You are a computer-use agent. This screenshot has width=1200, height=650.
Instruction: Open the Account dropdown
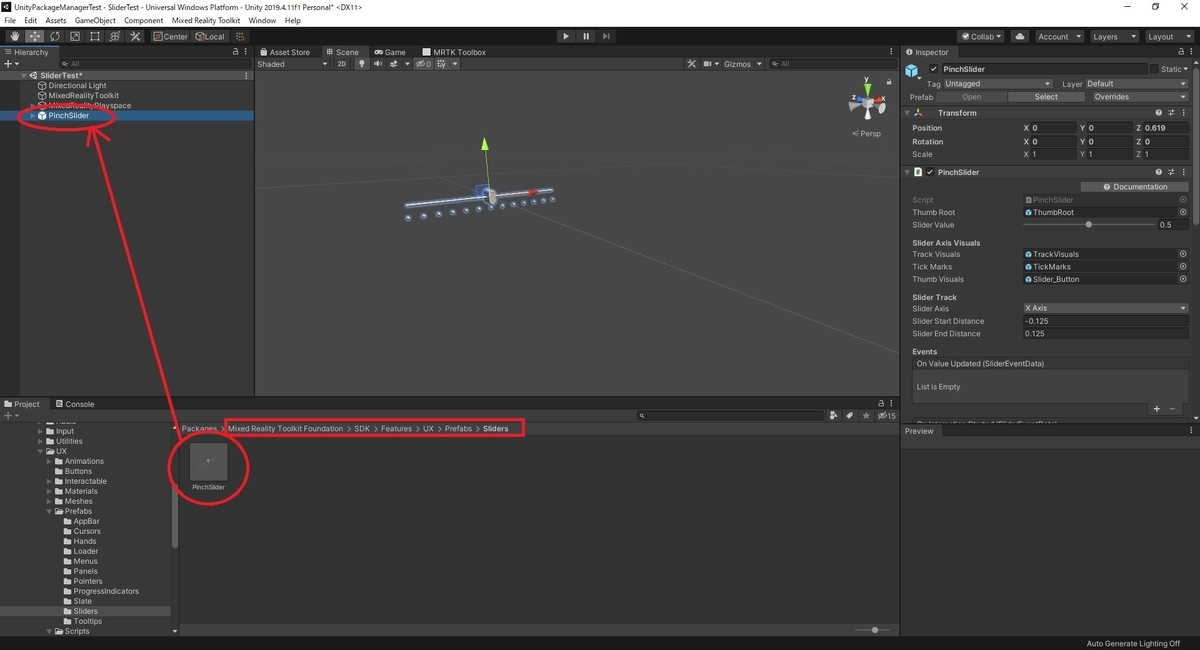(x=1058, y=37)
